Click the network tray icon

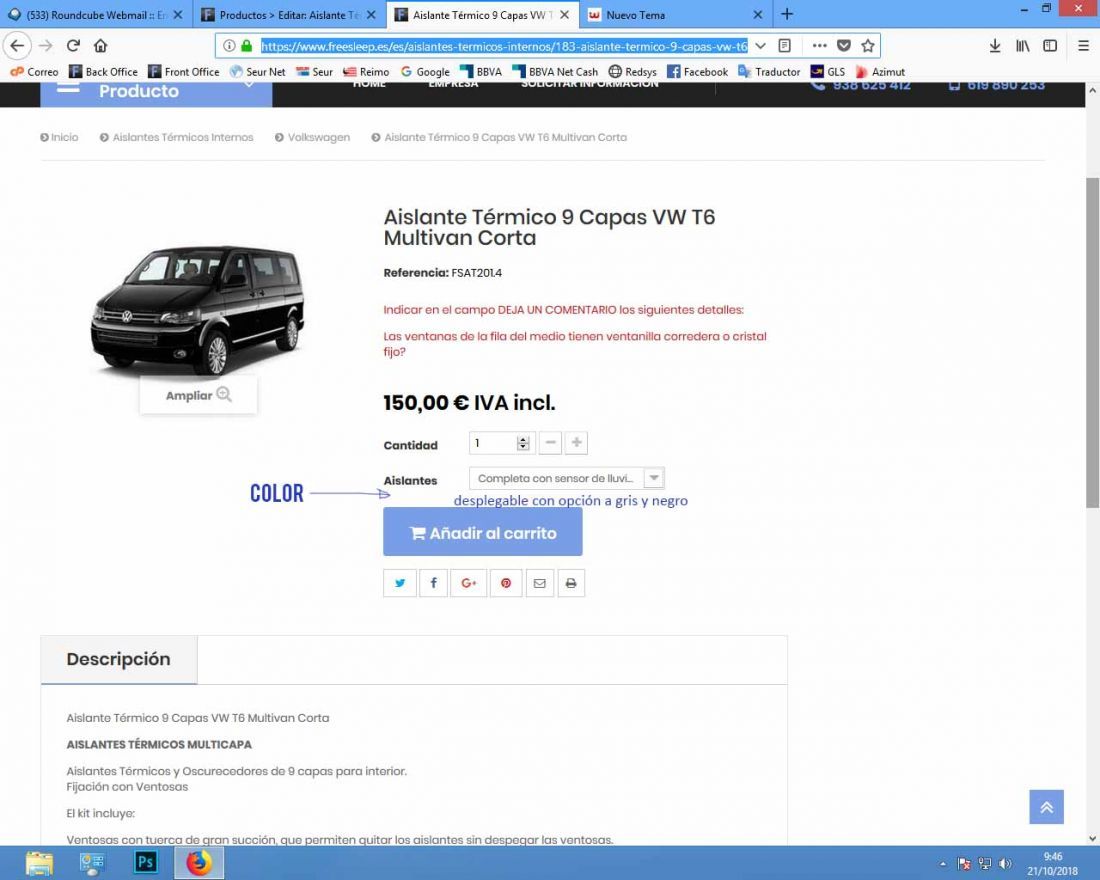pos(985,864)
